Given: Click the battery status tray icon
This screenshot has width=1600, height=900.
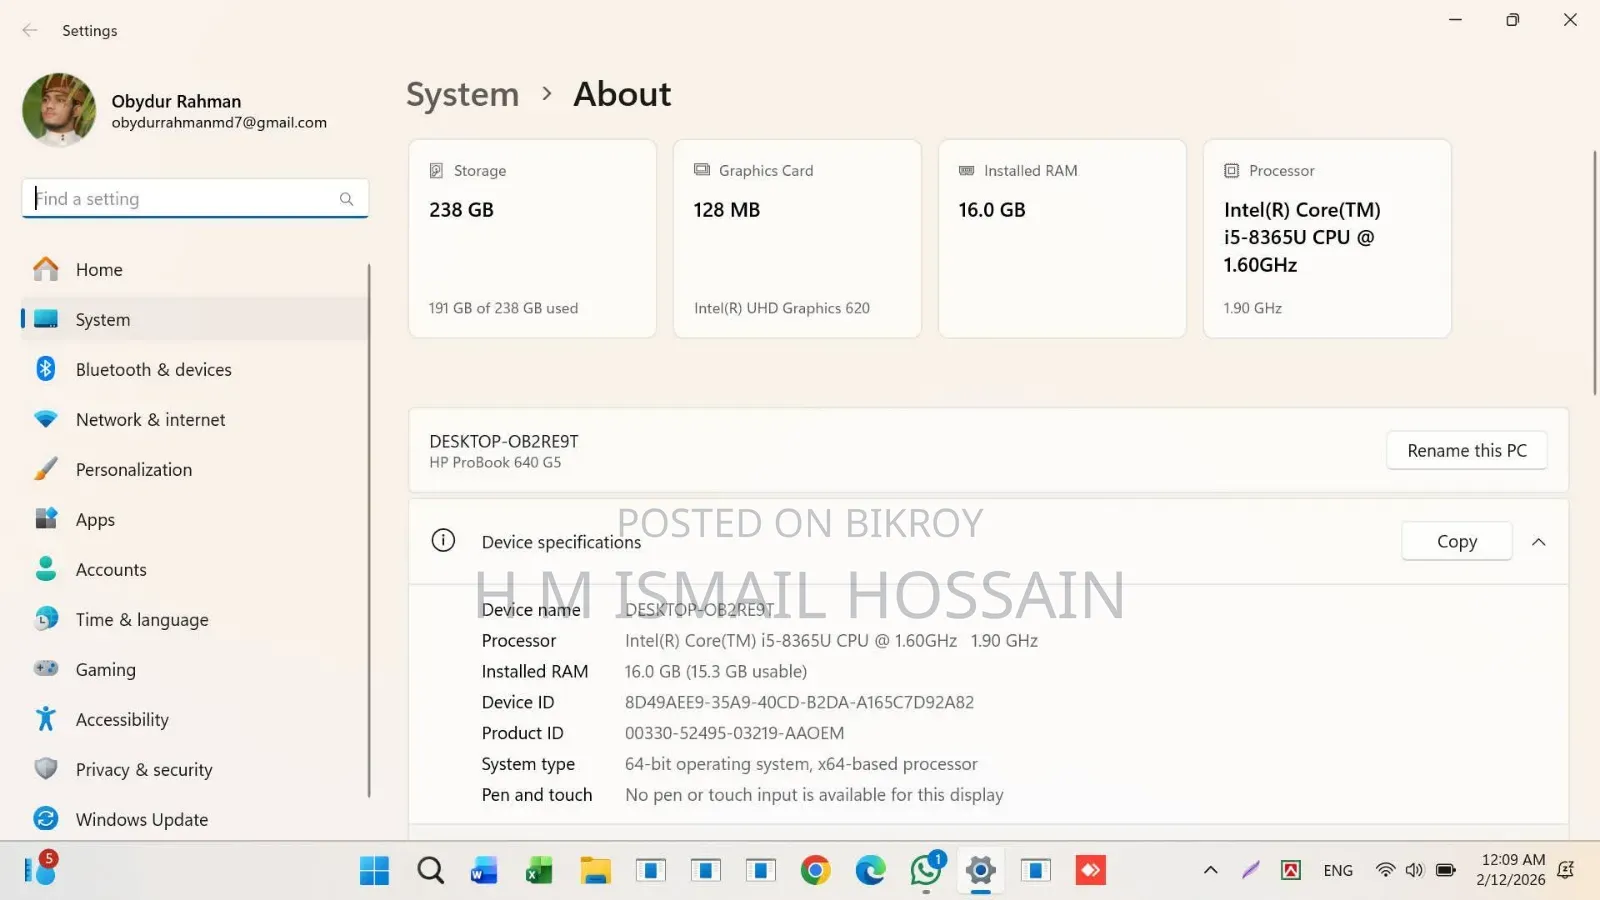Looking at the screenshot, I should tap(1445, 870).
